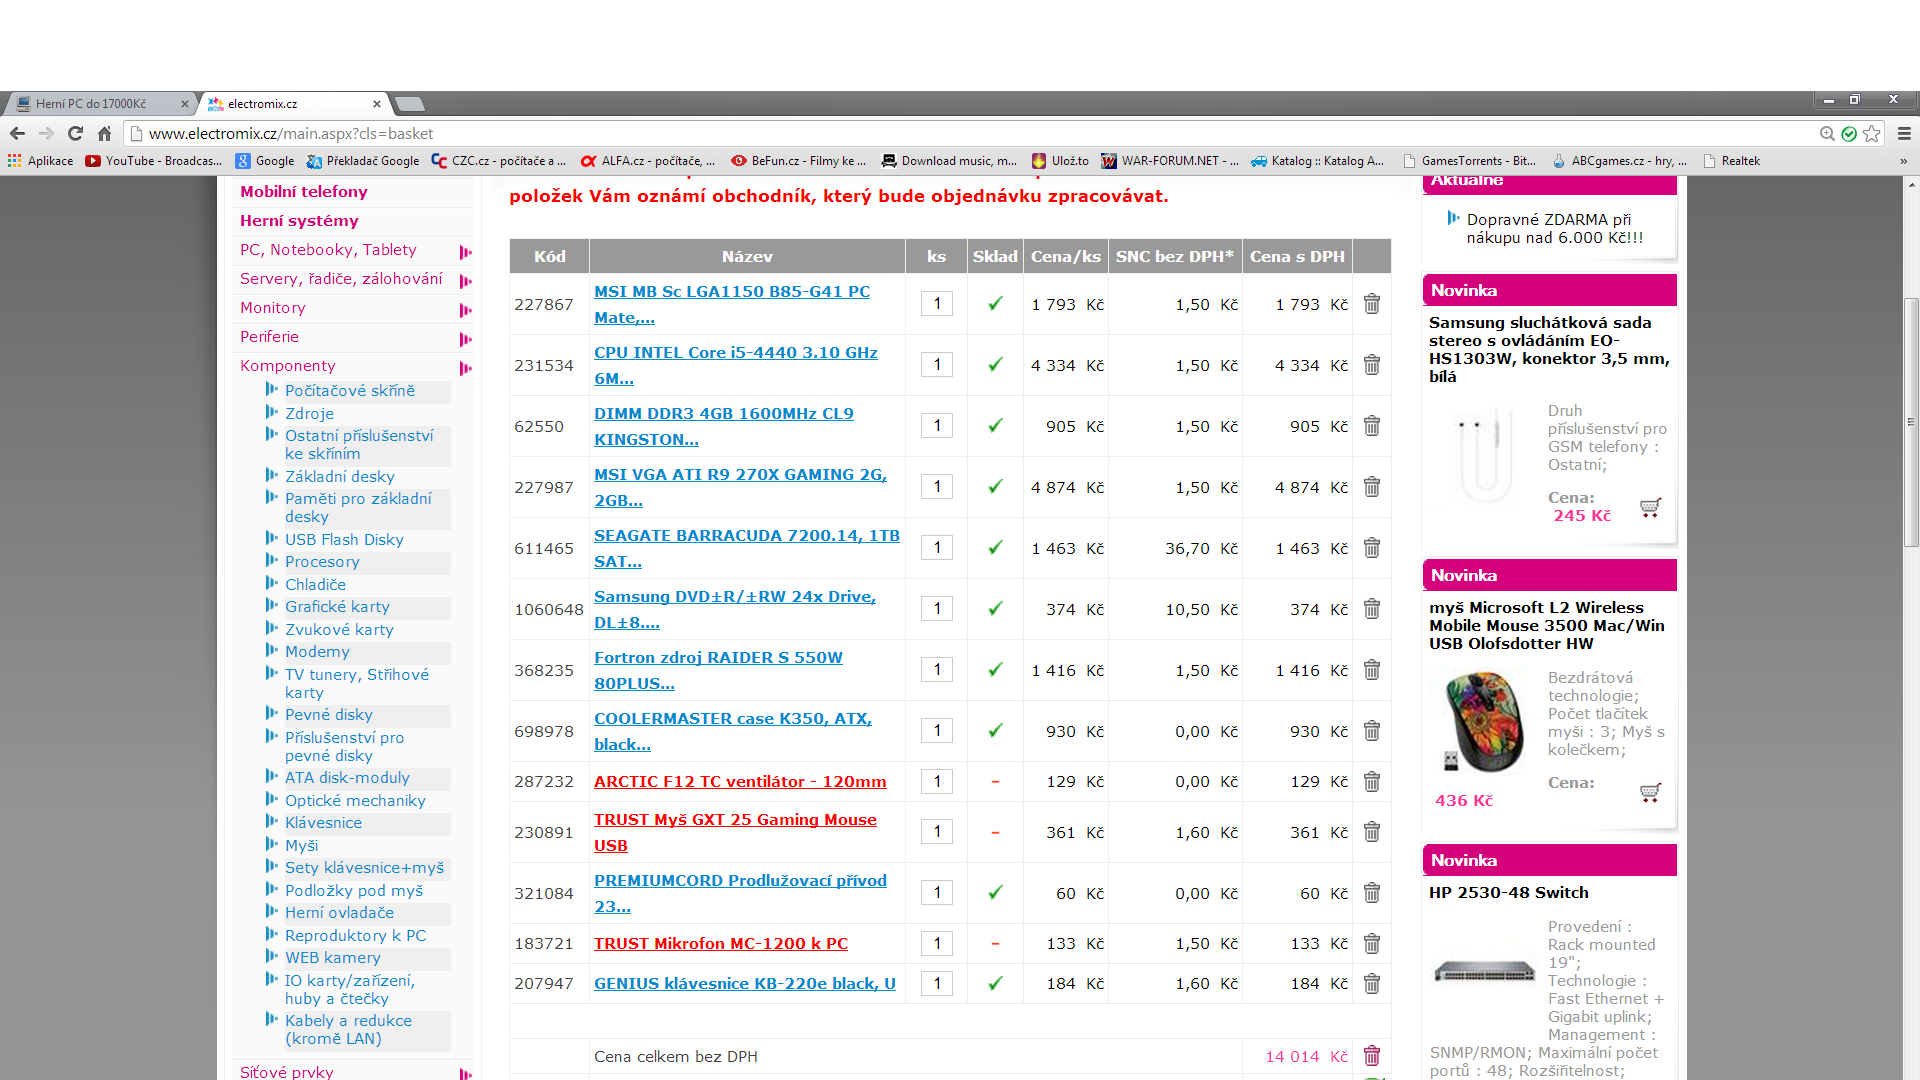Add Microsoft wireless mouse to cart icon
The image size is (1920, 1080).
pos(1650,793)
